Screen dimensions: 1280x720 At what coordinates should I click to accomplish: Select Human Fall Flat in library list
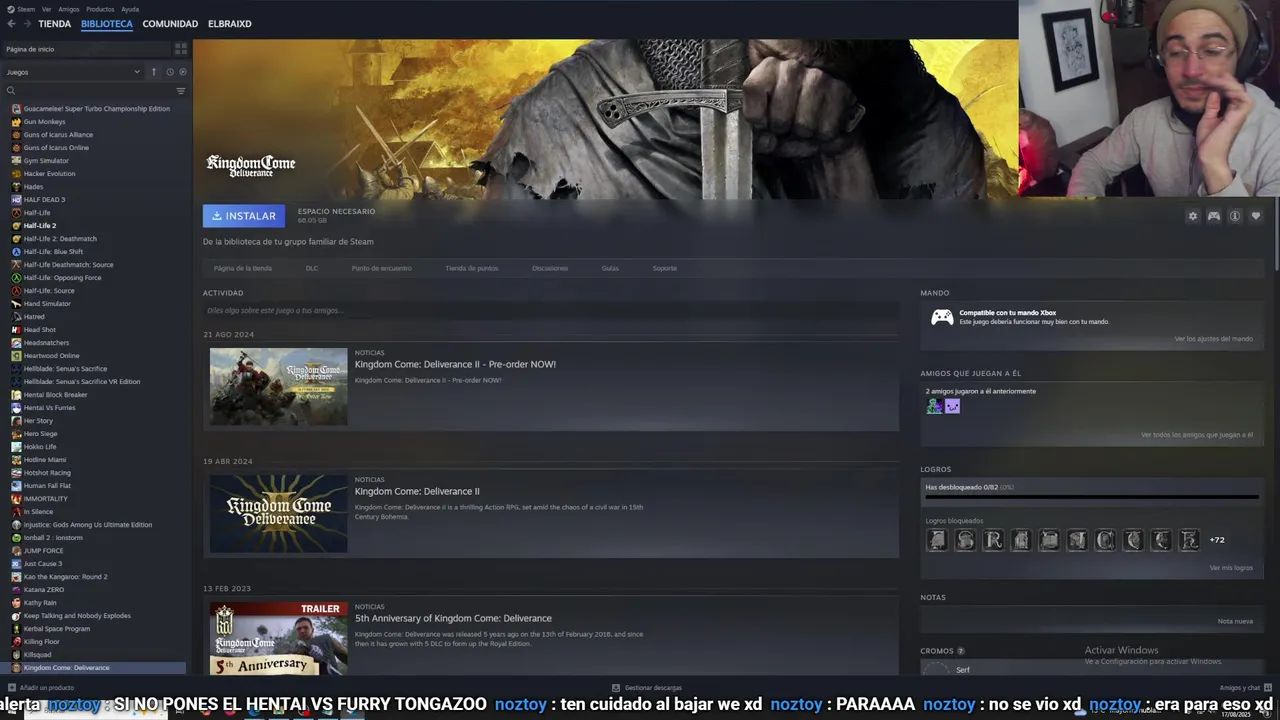click(x=47, y=485)
